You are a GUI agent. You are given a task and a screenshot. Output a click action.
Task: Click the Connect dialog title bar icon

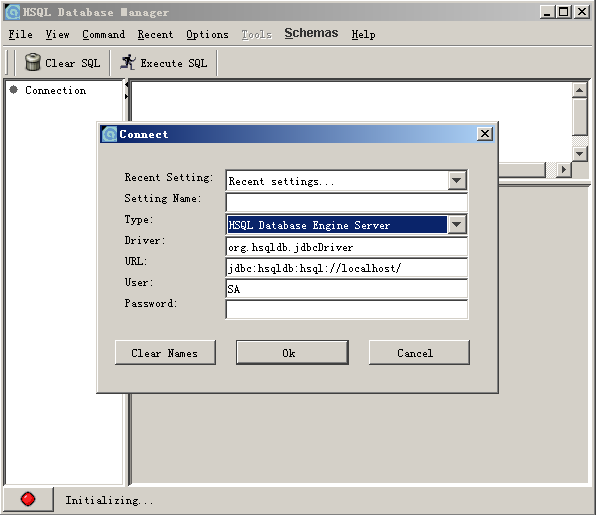tap(109, 134)
